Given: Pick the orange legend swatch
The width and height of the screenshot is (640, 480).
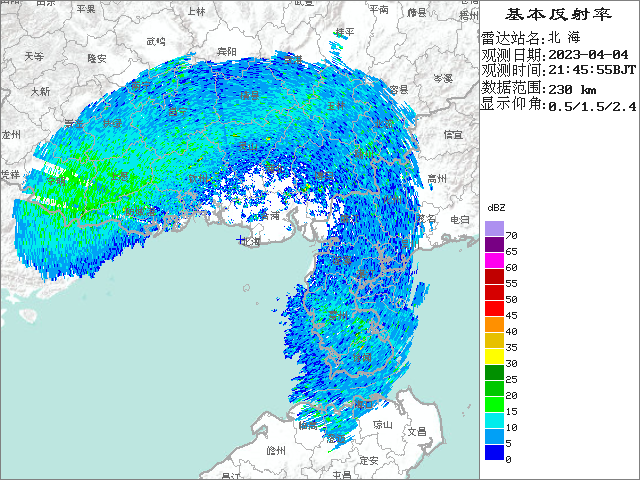Looking at the screenshot, I should coord(494,324).
